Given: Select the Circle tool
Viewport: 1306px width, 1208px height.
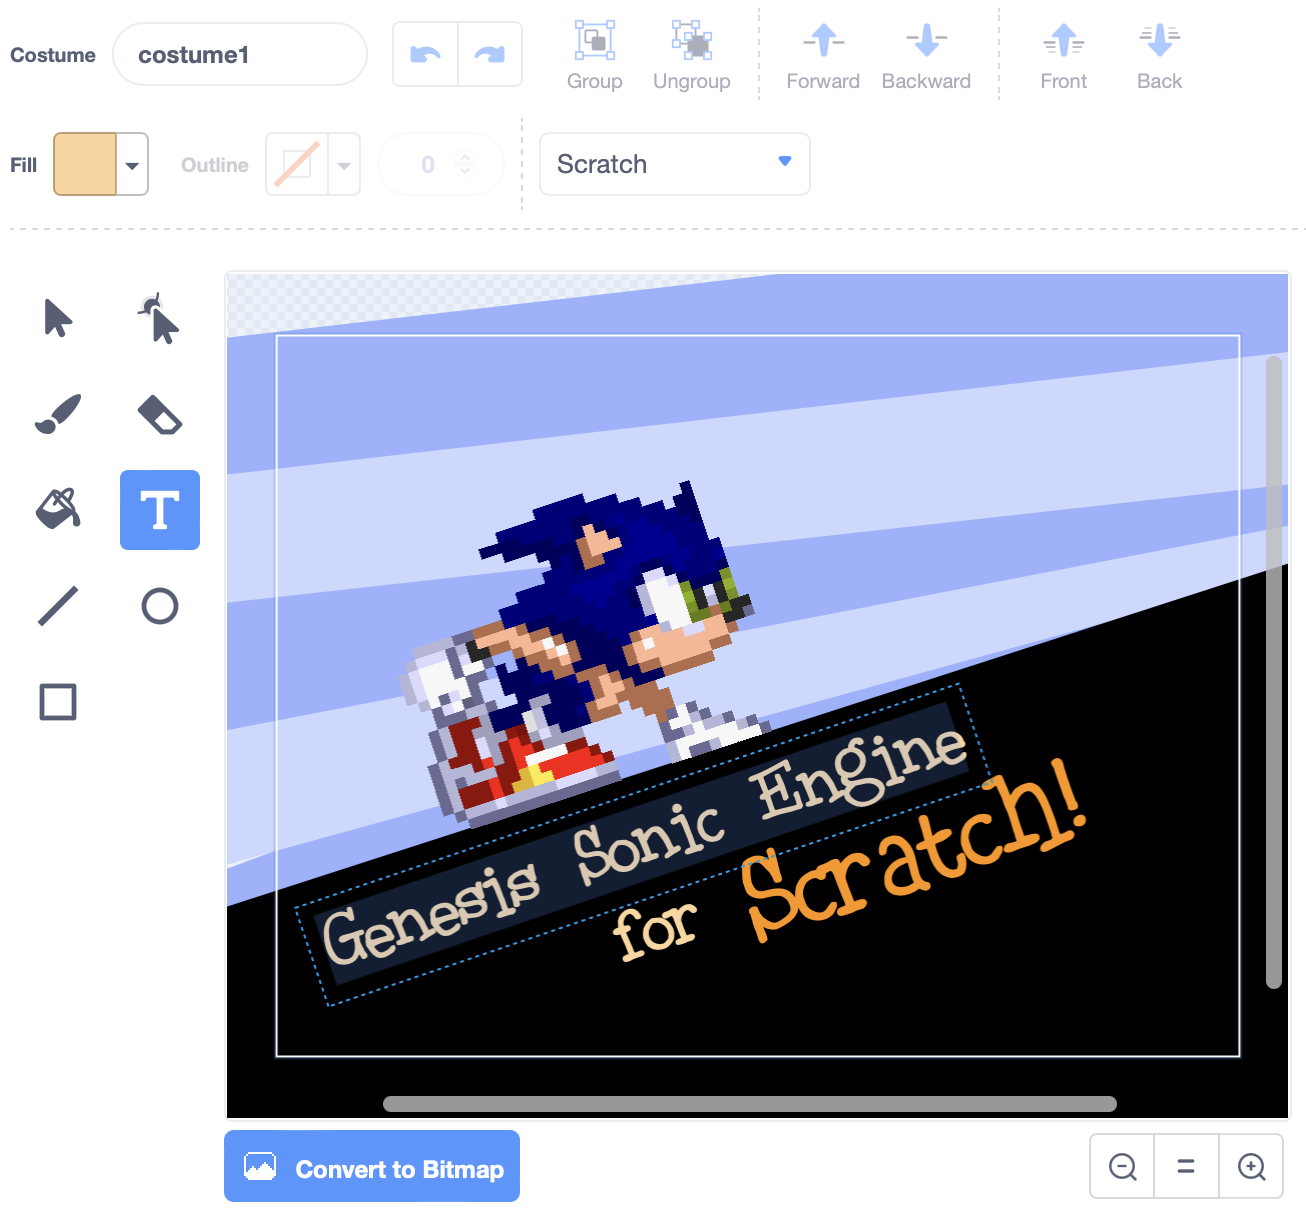Looking at the screenshot, I should click(x=160, y=606).
